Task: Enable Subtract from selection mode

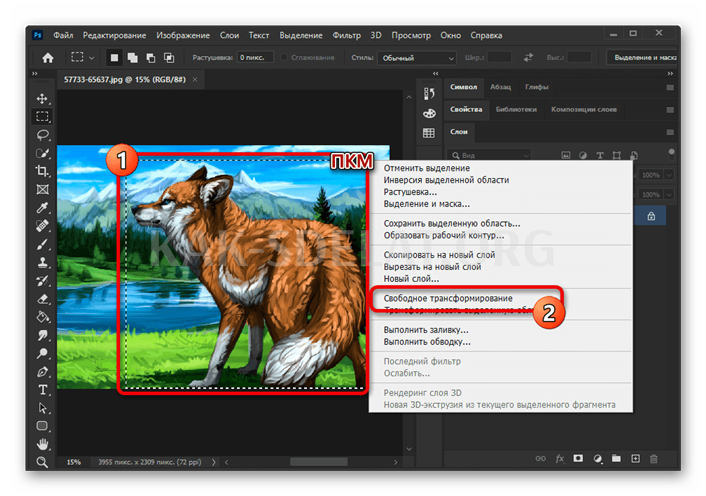Action: click(x=151, y=58)
